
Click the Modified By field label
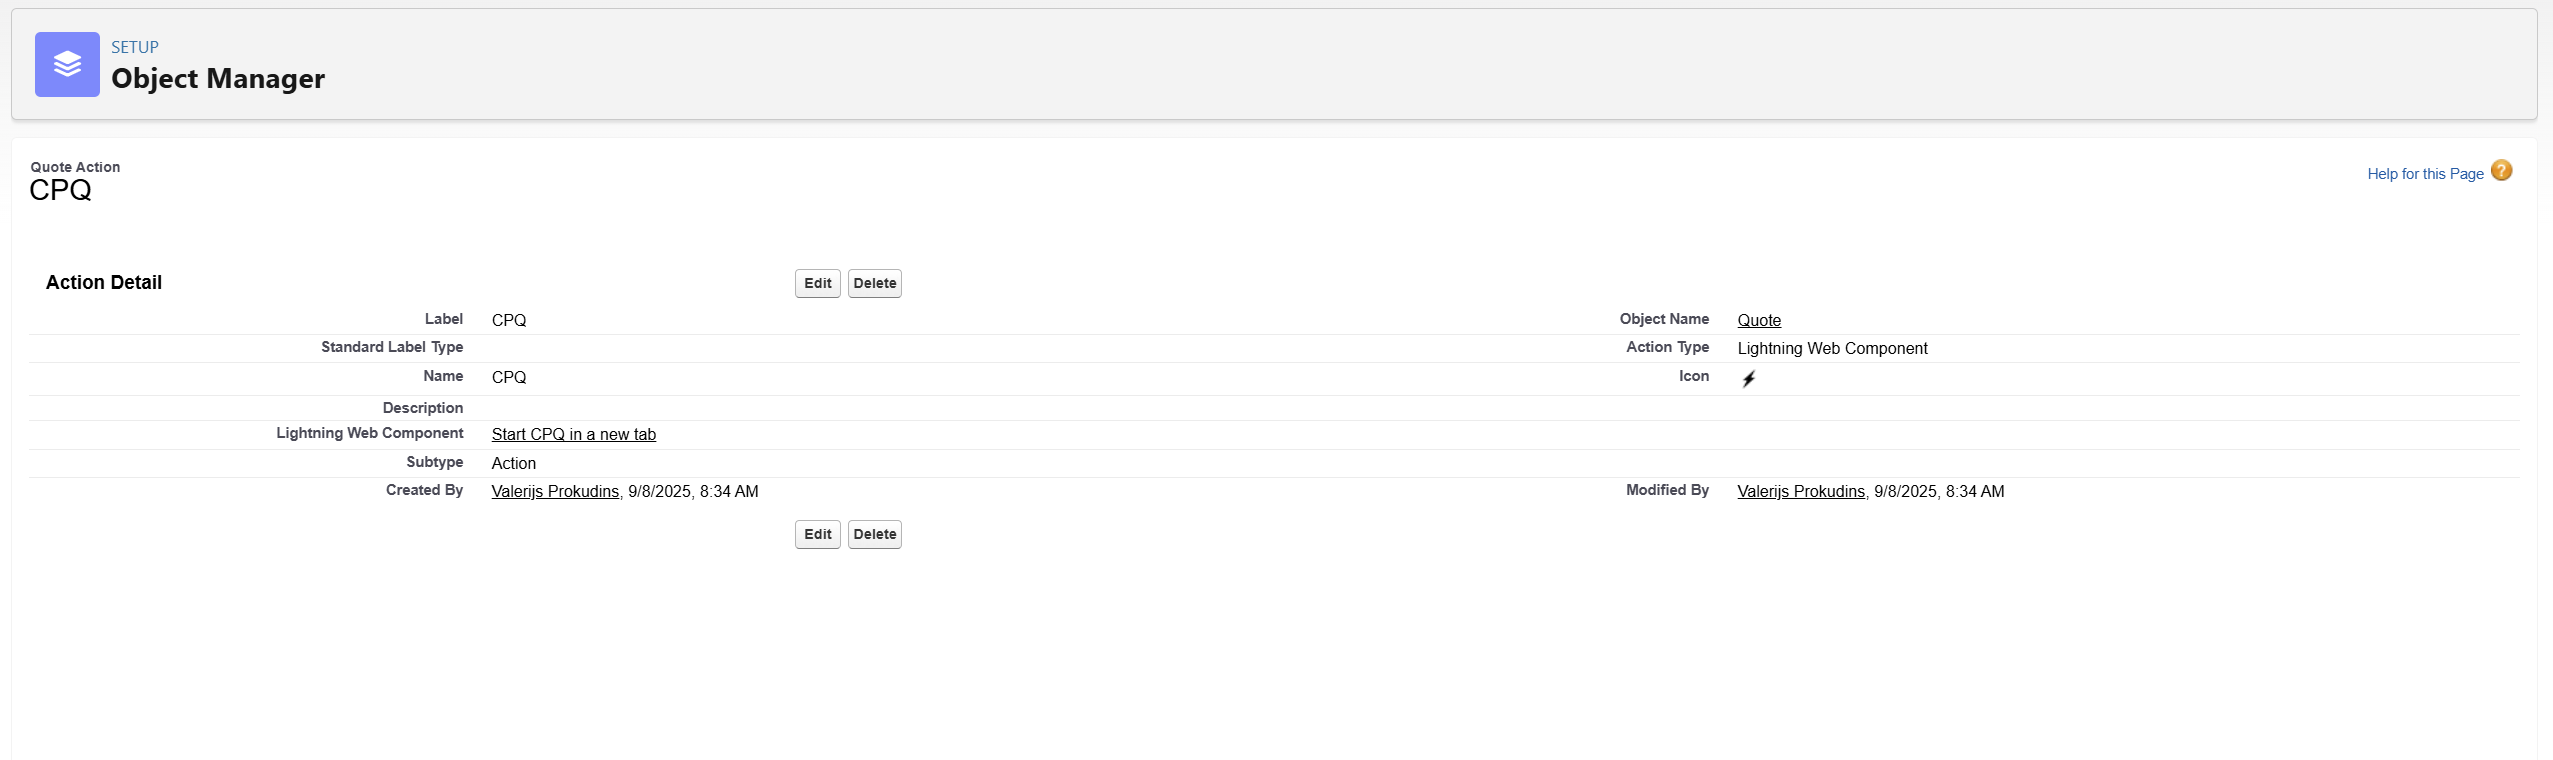(1667, 490)
